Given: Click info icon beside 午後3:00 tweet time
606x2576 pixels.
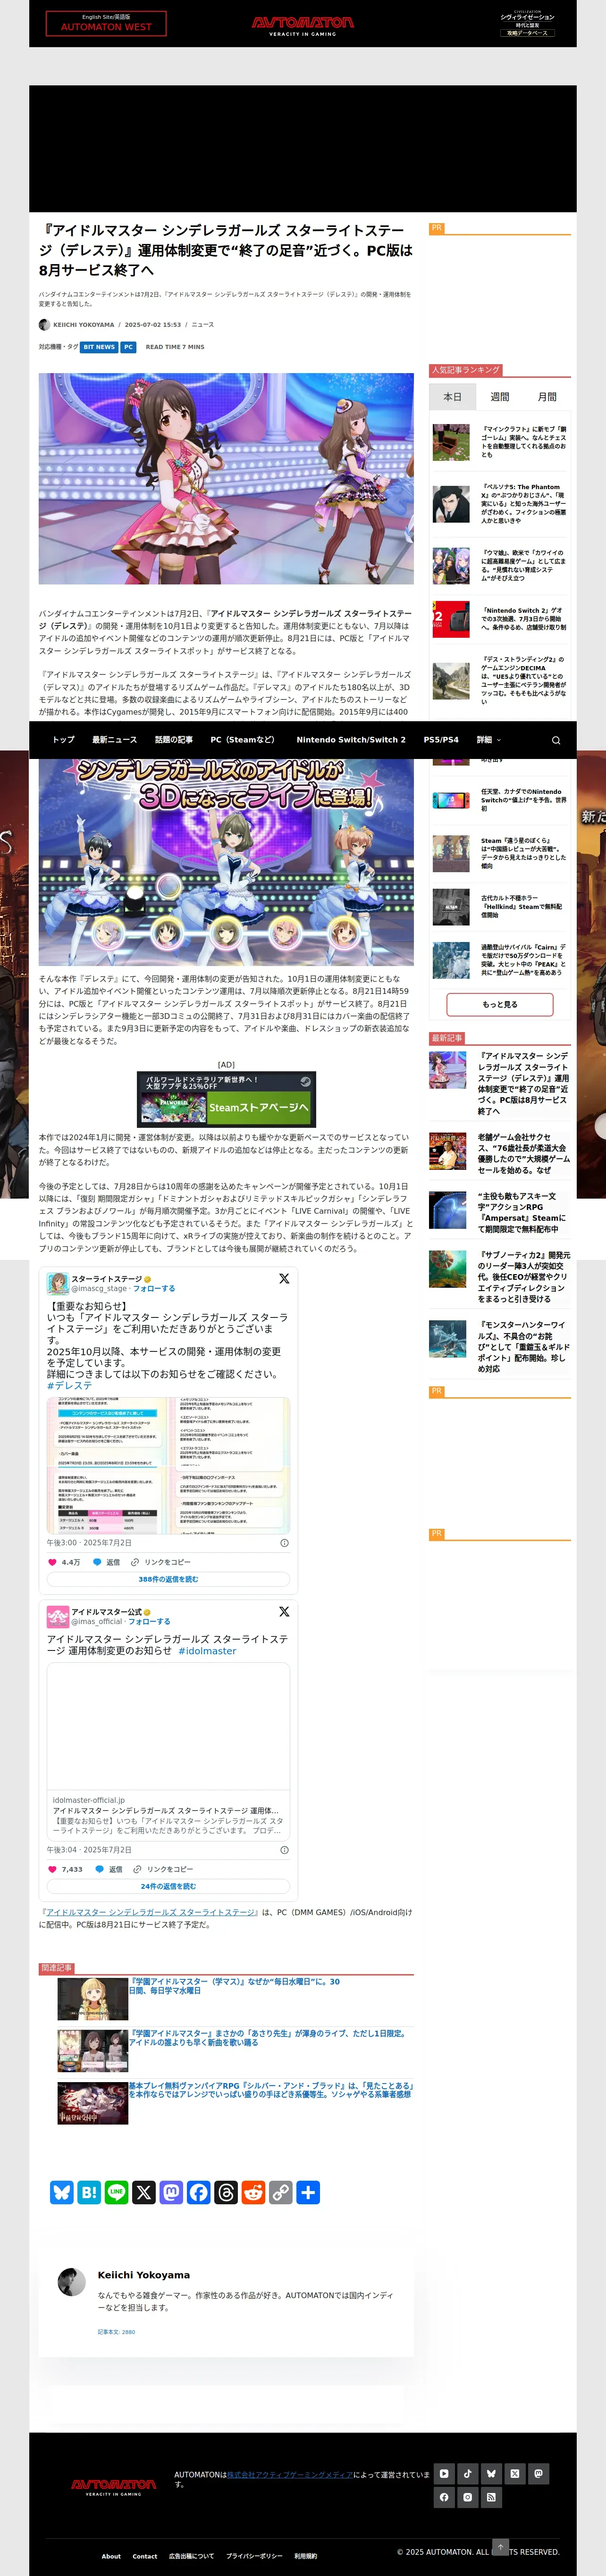Looking at the screenshot, I should 284,1543.
